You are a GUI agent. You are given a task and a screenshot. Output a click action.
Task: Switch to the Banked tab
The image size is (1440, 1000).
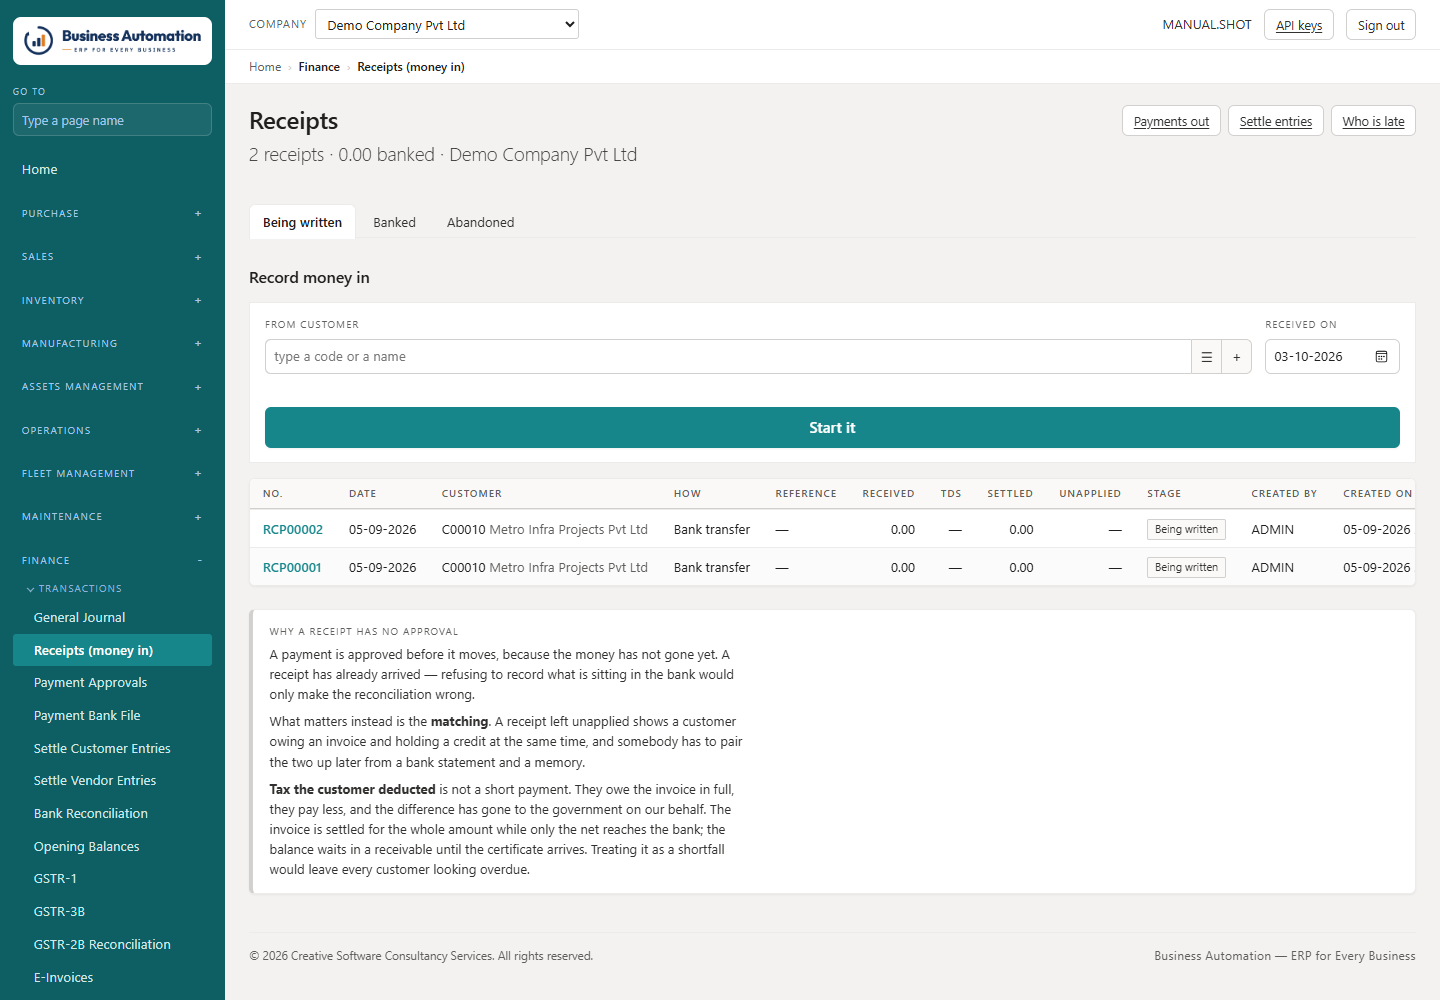pyautogui.click(x=394, y=223)
